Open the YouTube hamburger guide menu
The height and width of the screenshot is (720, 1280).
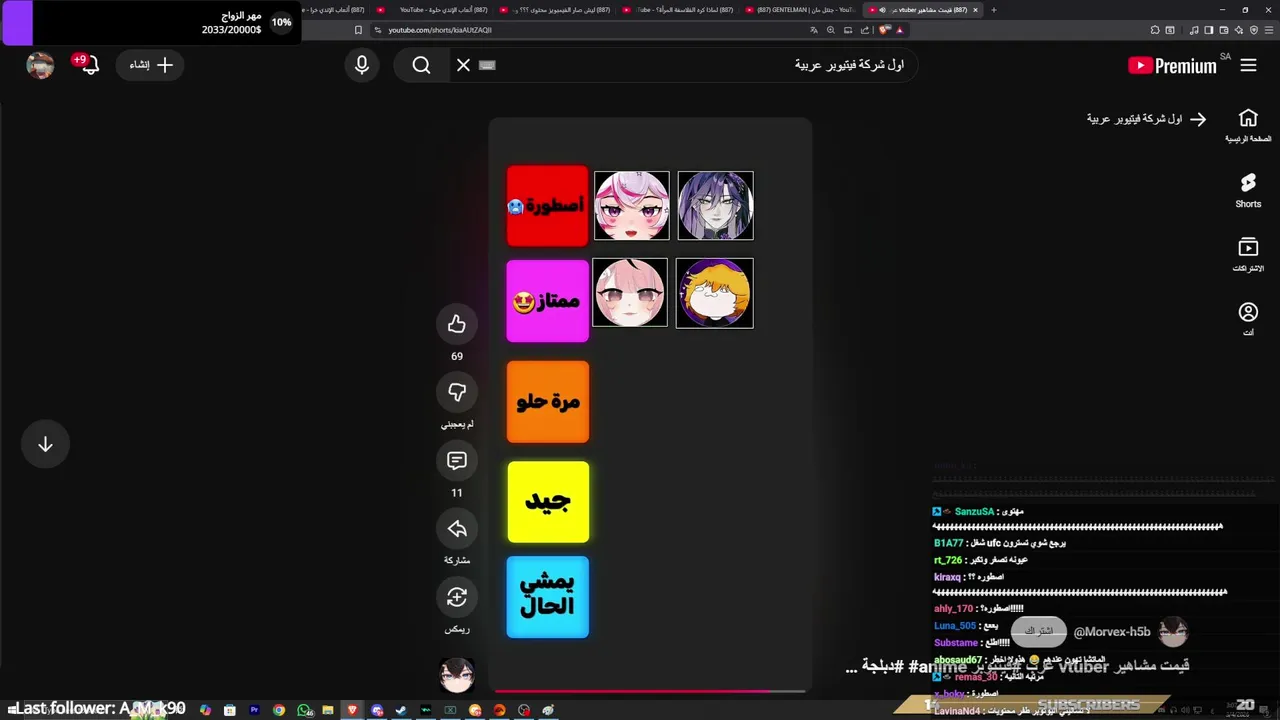coord(1248,65)
